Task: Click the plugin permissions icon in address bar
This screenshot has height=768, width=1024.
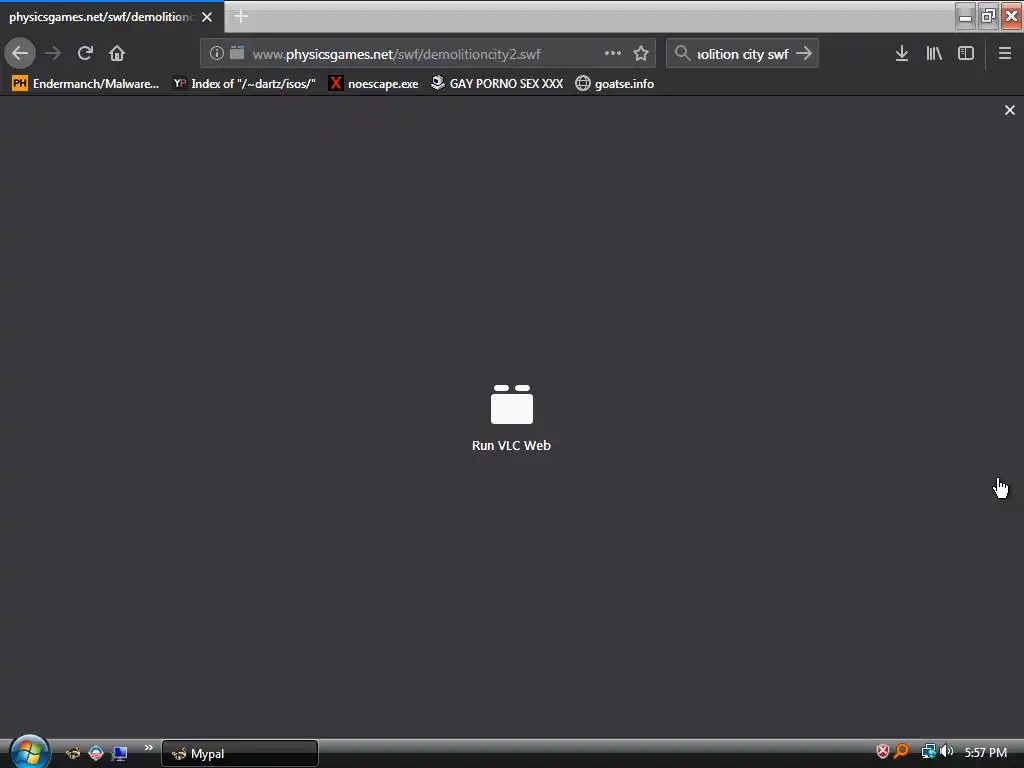Action: [x=237, y=52]
